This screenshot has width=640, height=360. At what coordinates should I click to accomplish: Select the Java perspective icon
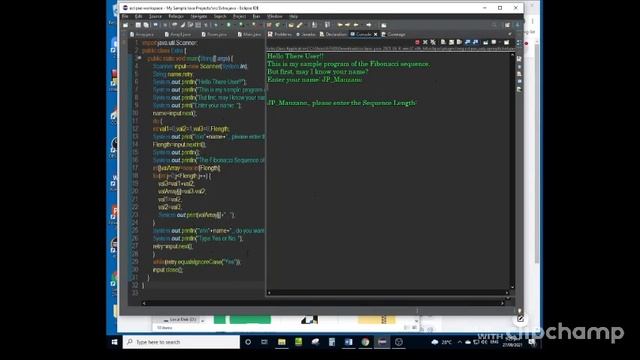[518, 25]
